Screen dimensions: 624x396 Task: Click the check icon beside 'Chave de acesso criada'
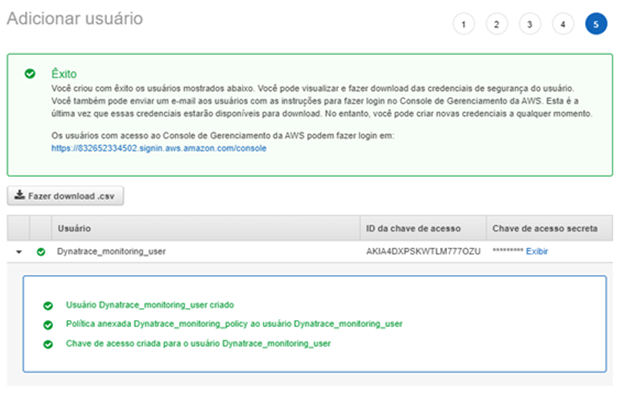tap(48, 344)
